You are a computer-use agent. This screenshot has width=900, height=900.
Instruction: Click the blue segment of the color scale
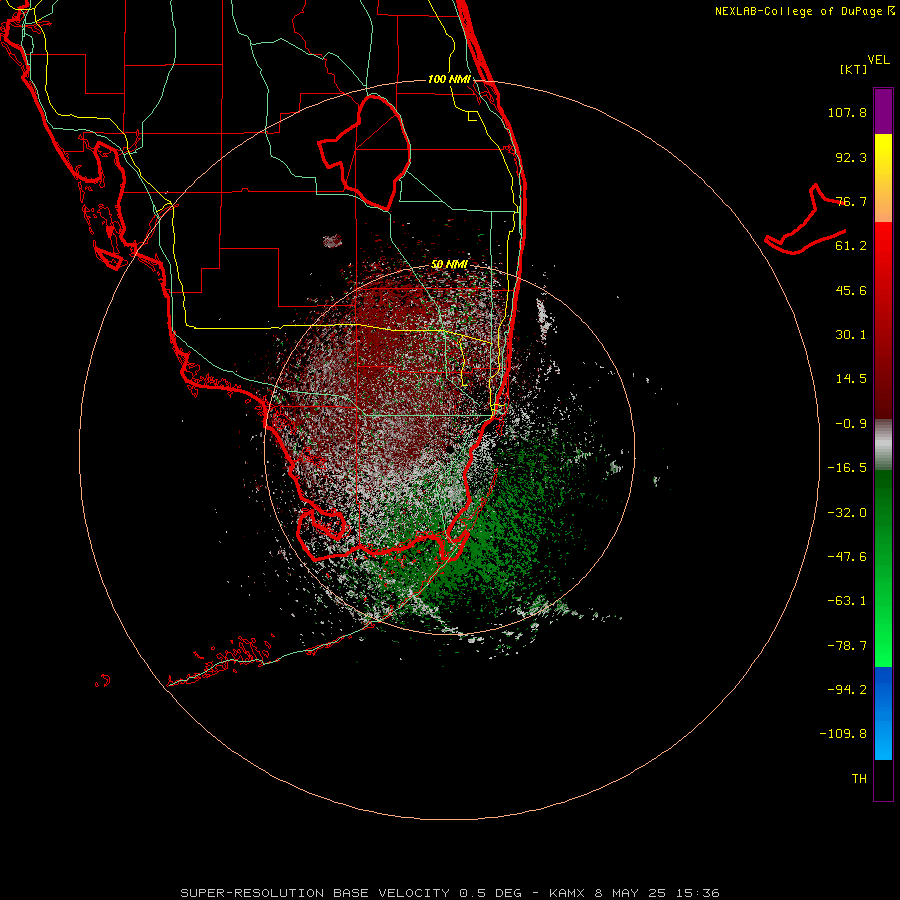click(x=883, y=713)
